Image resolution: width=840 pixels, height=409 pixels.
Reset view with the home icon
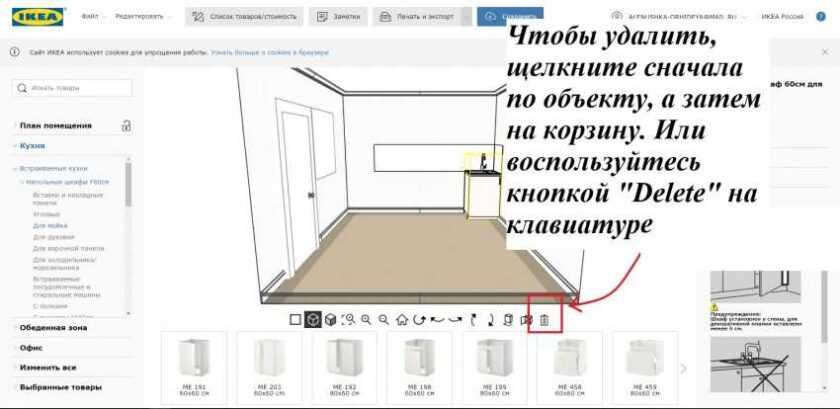402,320
